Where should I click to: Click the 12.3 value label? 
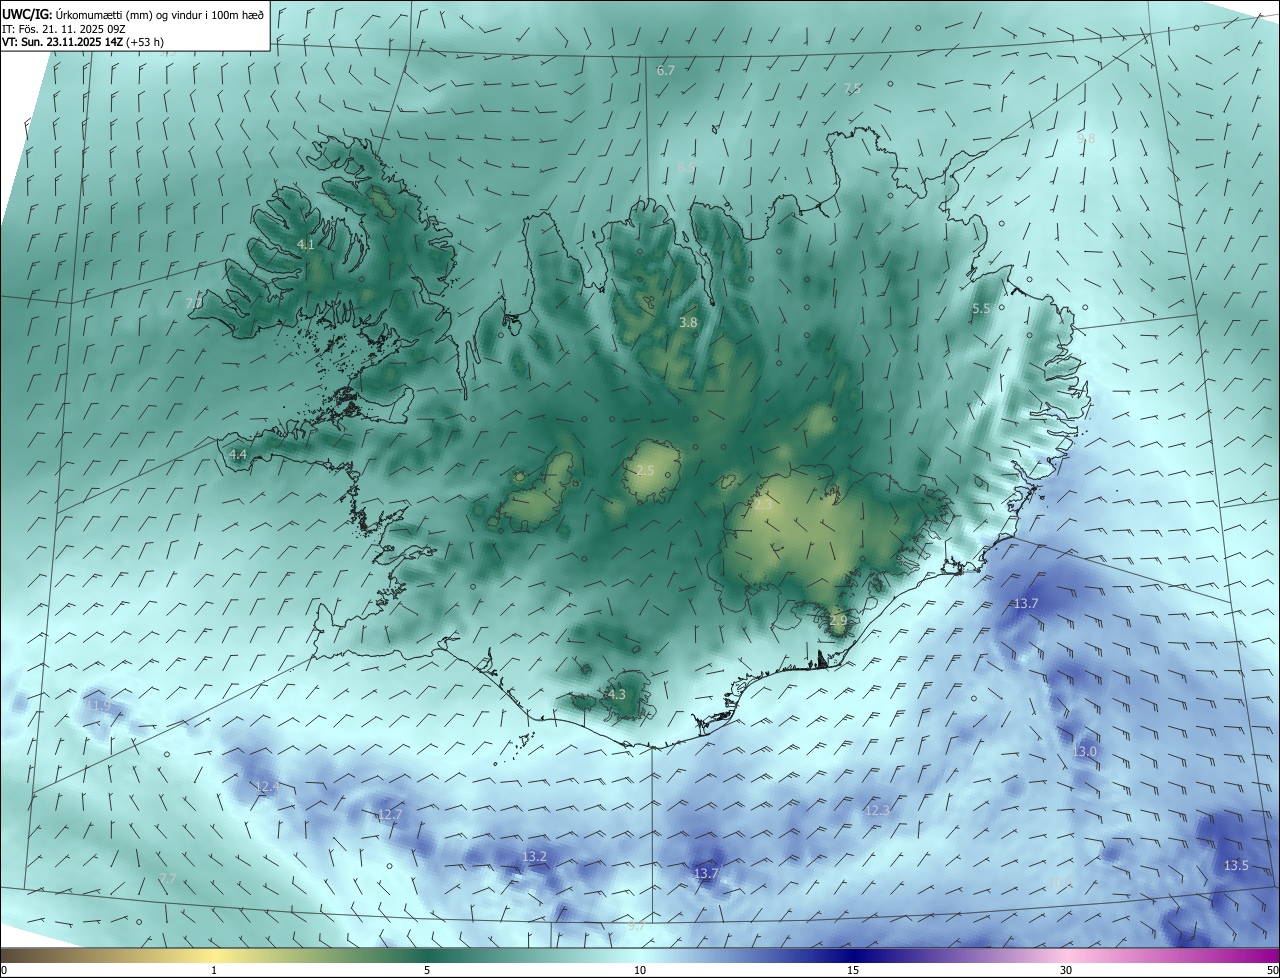point(877,811)
